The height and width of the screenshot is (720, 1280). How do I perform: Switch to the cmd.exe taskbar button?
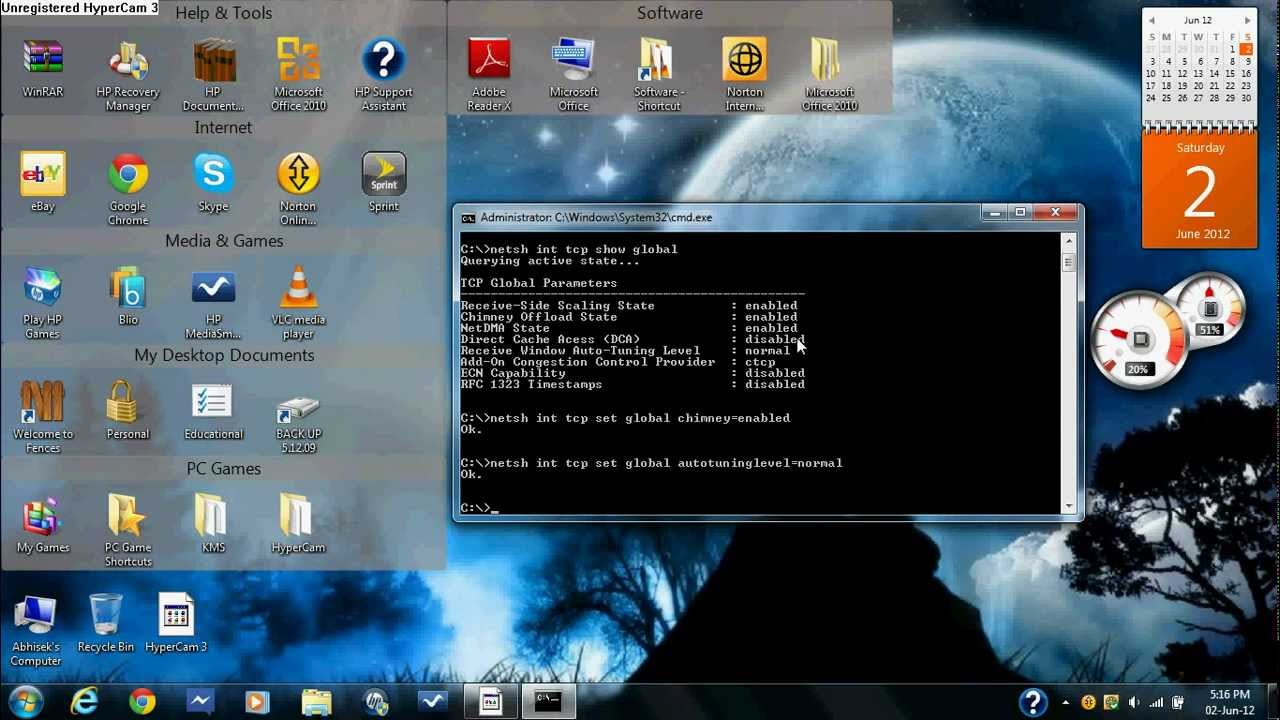pyautogui.click(x=548, y=701)
